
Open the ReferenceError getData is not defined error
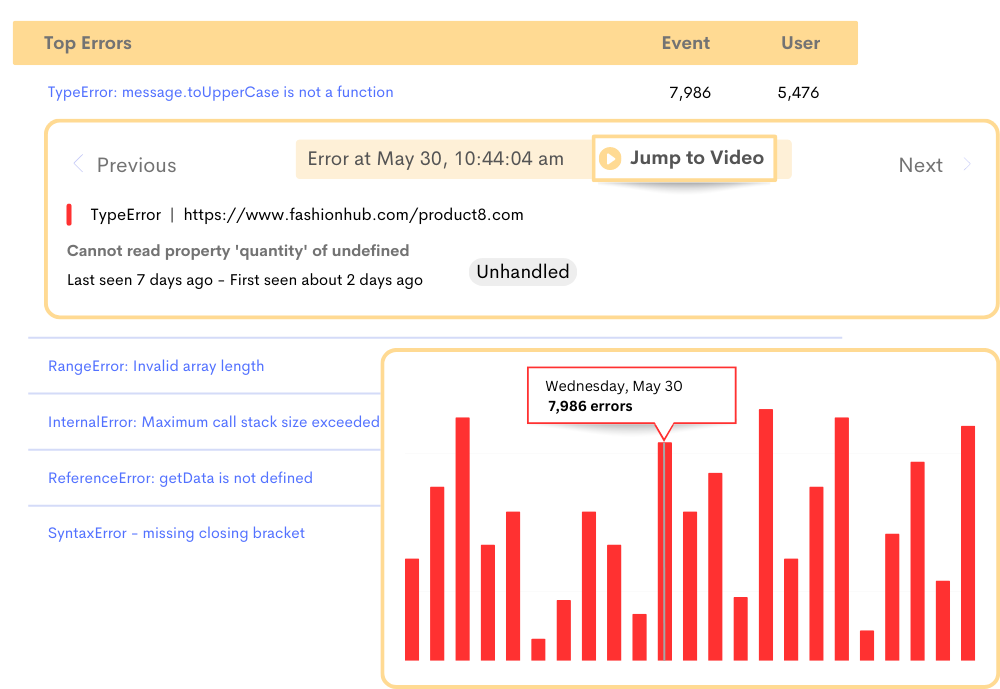pyautogui.click(x=179, y=478)
